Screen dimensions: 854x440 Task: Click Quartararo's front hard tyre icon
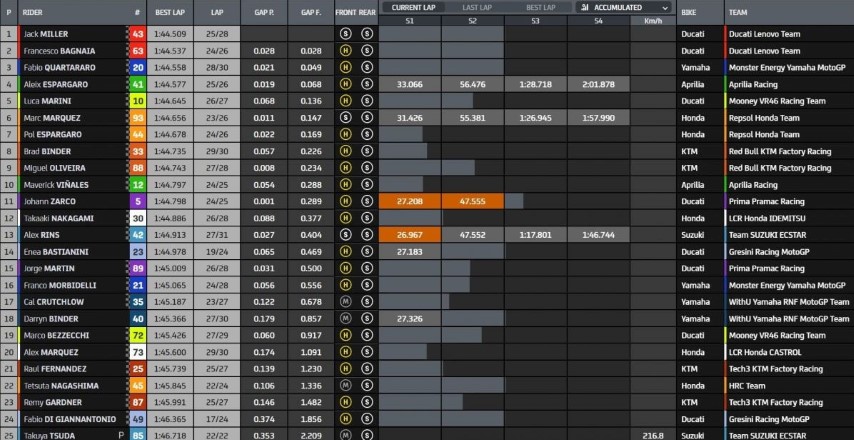tap(345, 68)
